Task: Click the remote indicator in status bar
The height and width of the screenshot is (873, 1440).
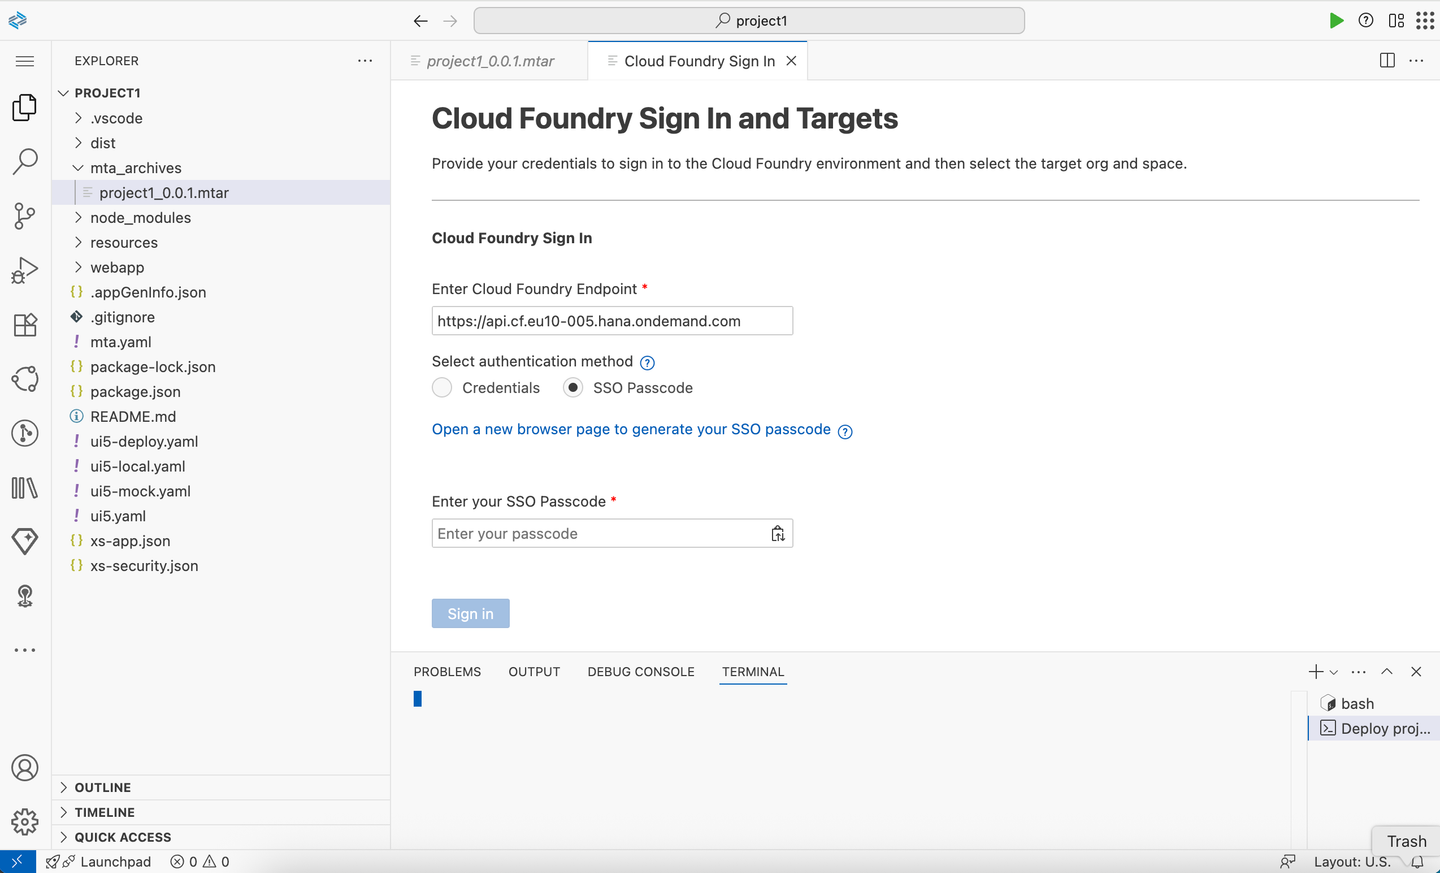Action: (x=18, y=861)
